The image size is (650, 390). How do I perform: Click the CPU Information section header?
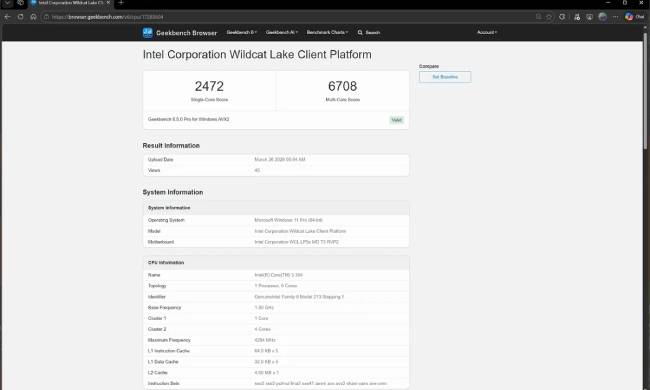pyautogui.click(x=166, y=263)
